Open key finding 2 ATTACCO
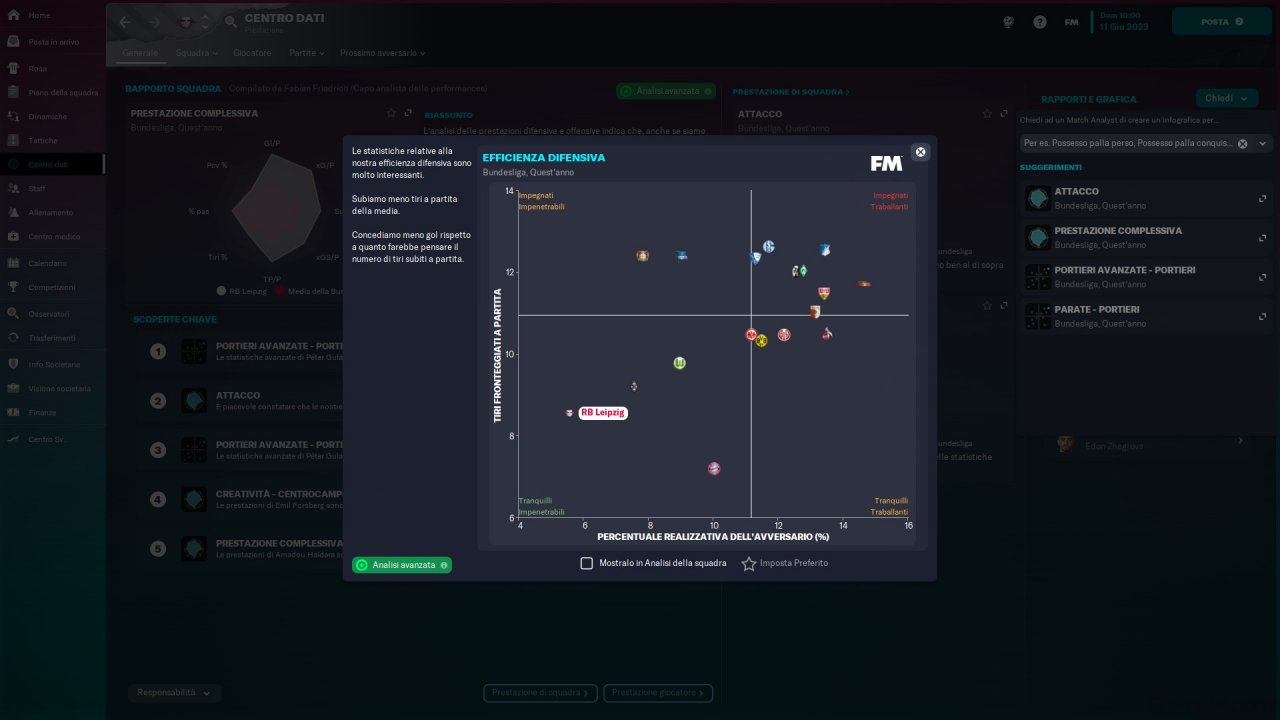Image resolution: width=1280 pixels, height=720 pixels. [240, 400]
